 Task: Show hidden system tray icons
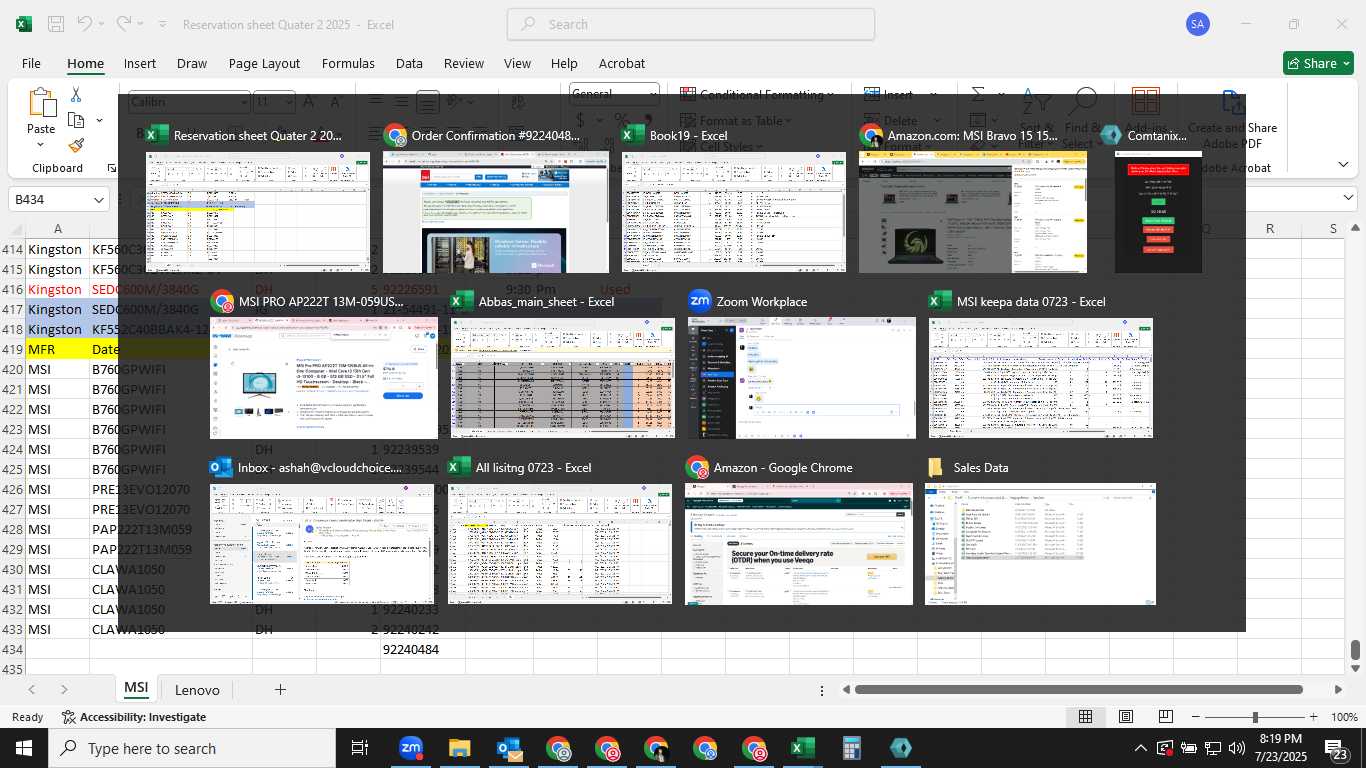point(1140,748)
